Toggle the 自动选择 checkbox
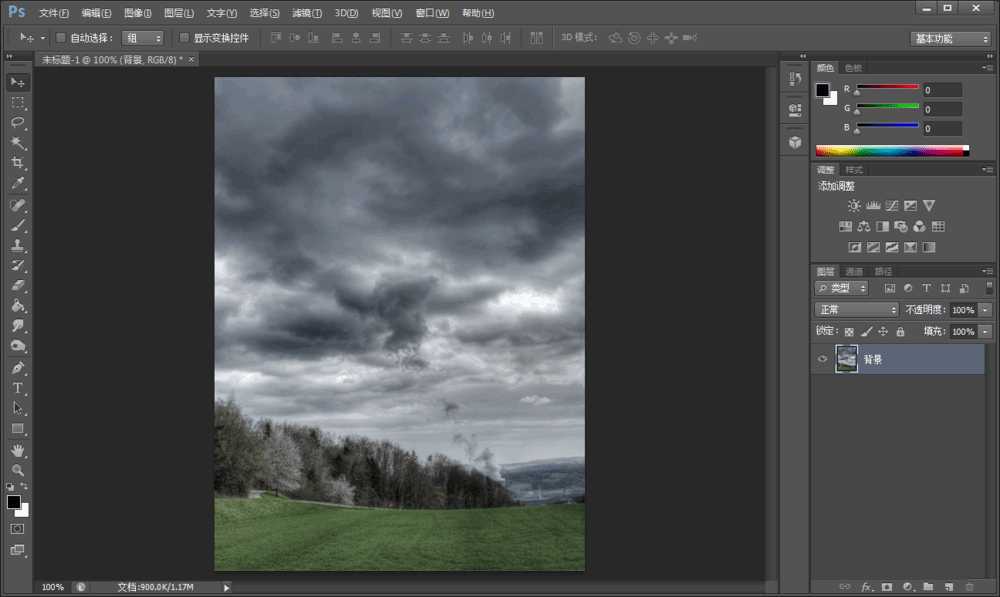Image resolution: width=1000 pixels, height=597 pixels. [x=60, y=37]
